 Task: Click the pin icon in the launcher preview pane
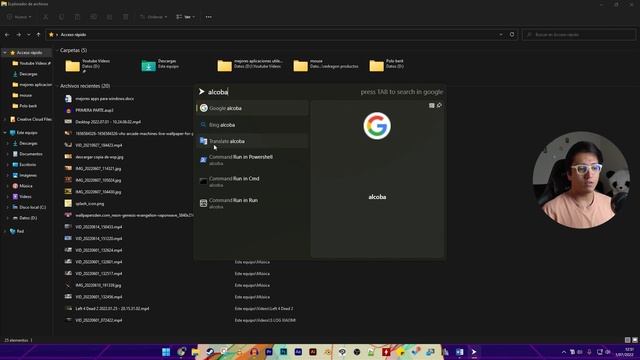pyautogui.click(x=439, y=105)
